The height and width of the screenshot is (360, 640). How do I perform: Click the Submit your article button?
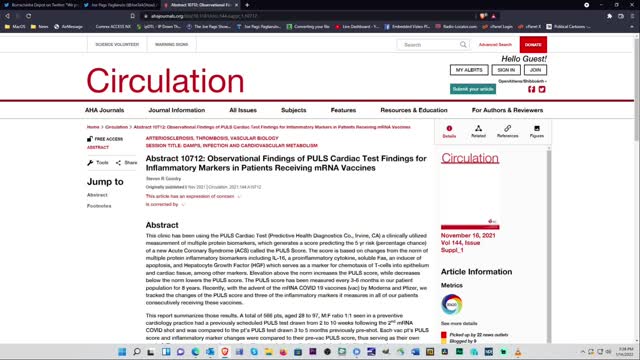point(473,89)
